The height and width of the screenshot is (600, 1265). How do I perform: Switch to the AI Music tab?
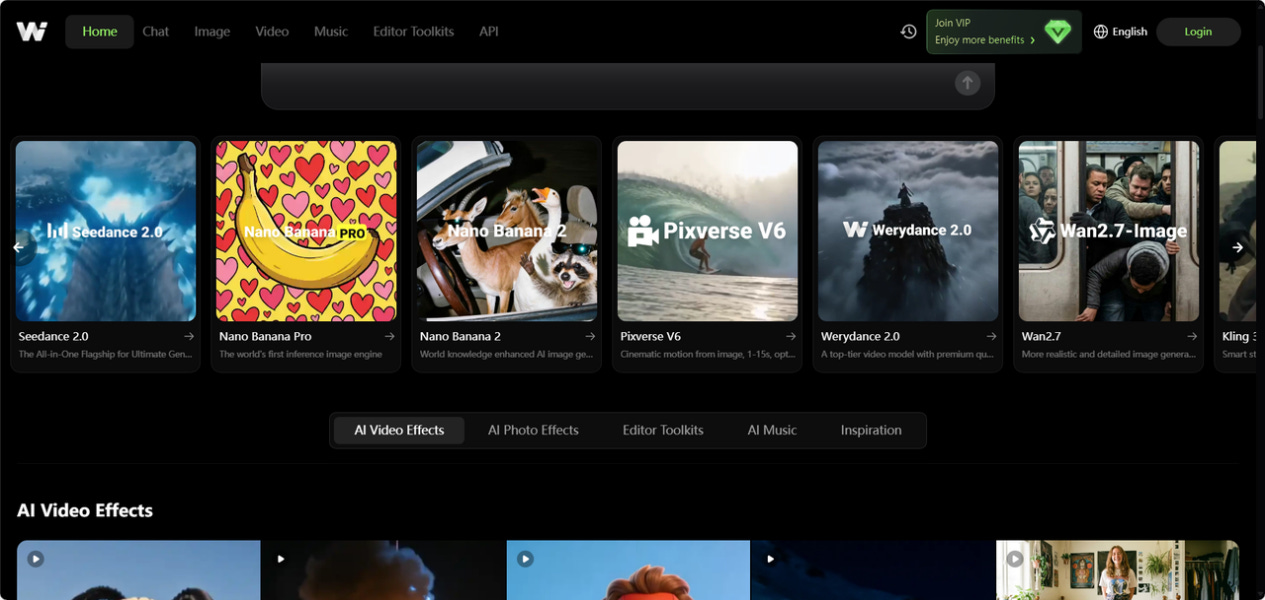772,431
